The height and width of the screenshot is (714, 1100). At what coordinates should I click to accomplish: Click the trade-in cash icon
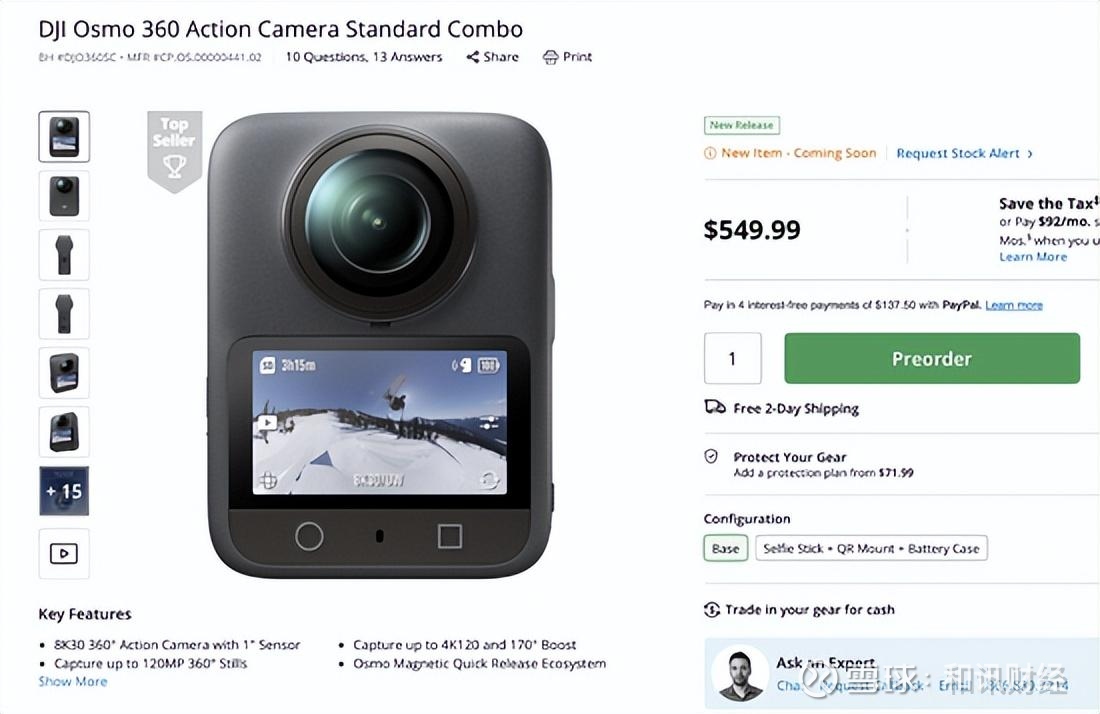tap(712, 609)
